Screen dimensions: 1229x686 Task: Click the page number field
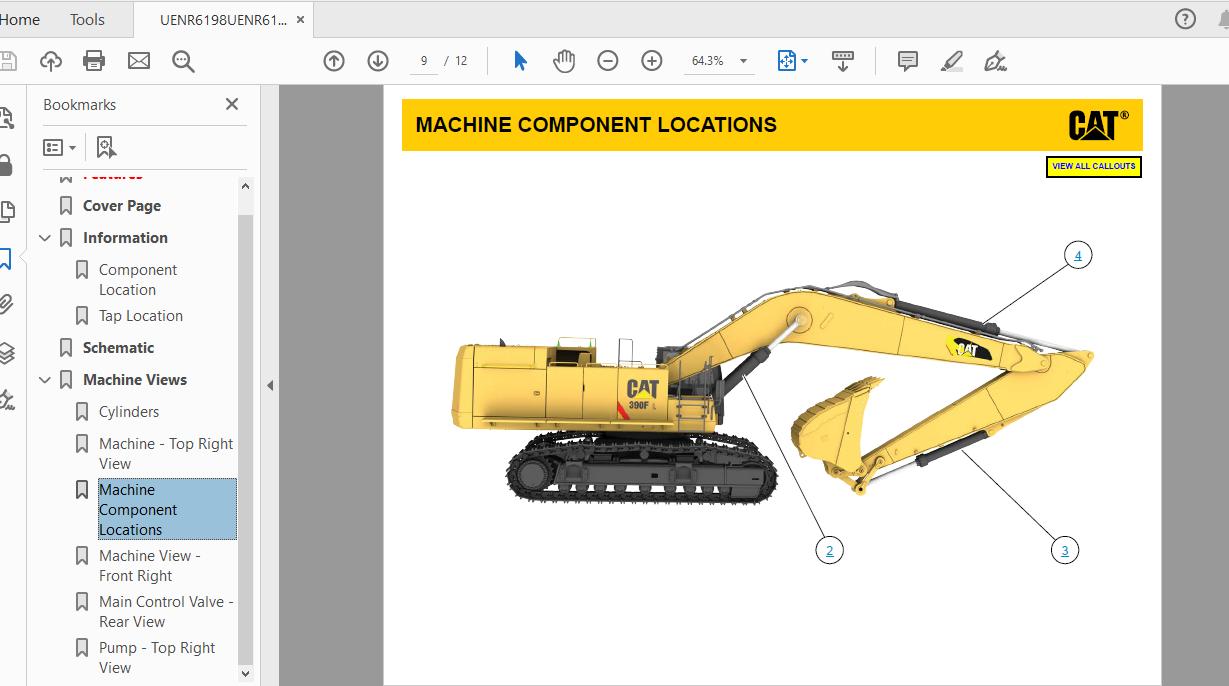[x=424, y=61]
